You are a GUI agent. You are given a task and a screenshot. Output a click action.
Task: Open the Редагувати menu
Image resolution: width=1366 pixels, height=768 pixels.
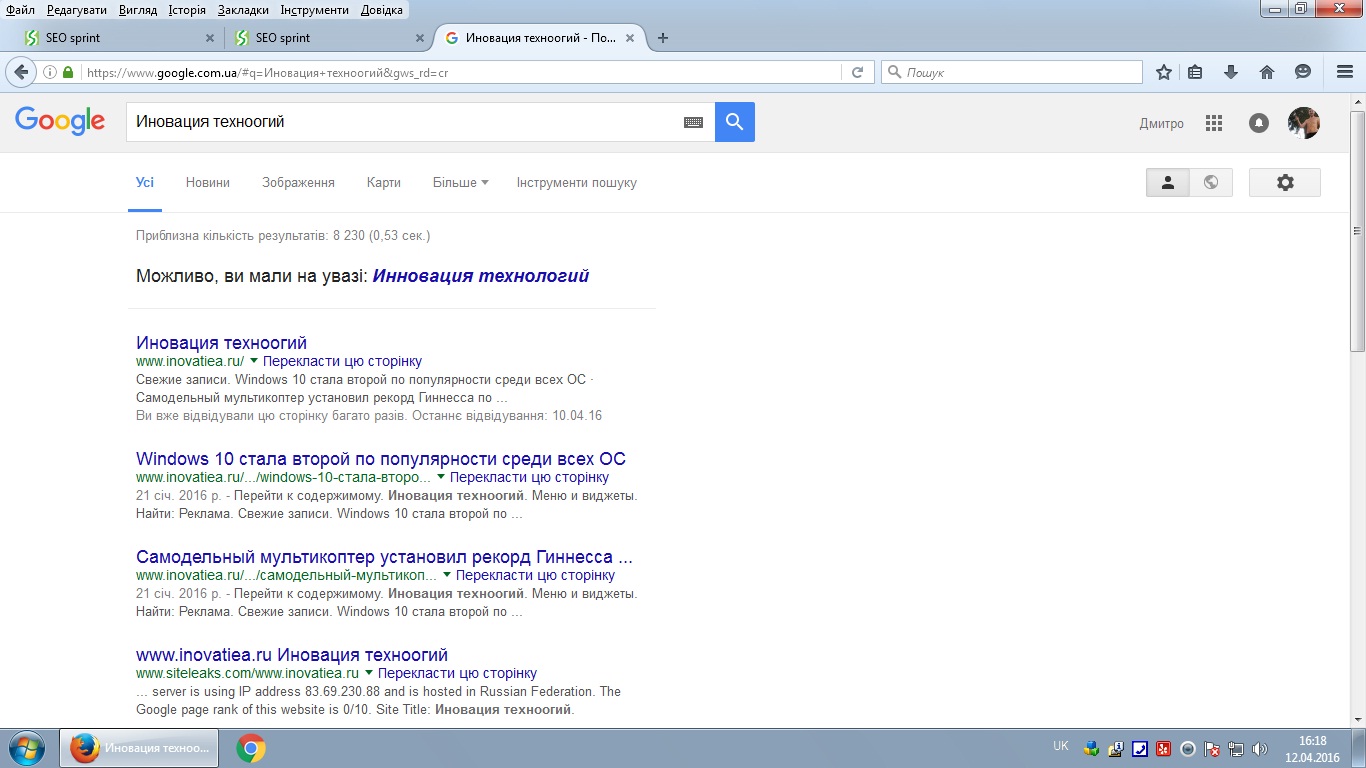[x=77, y=10]
